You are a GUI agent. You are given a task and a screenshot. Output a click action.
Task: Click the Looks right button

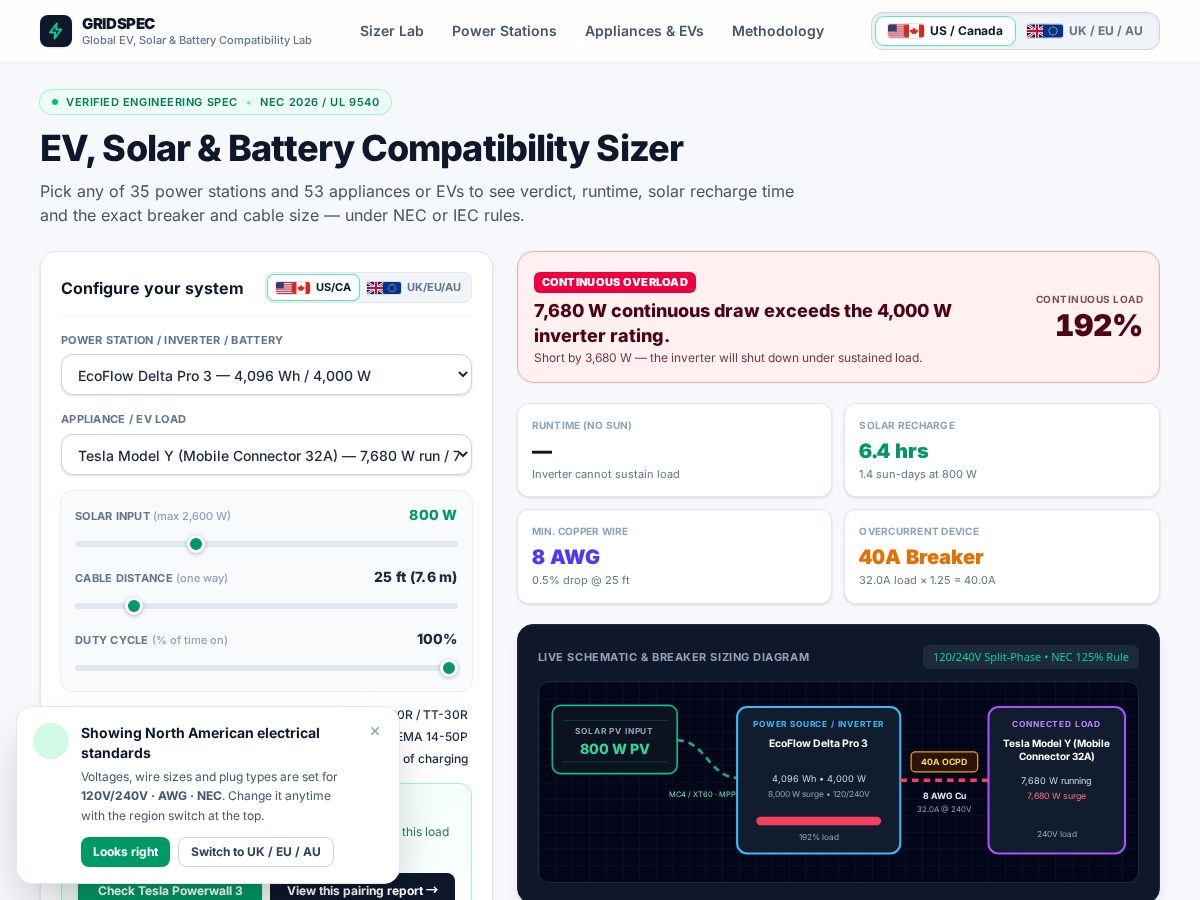click(x=125, y=852)
